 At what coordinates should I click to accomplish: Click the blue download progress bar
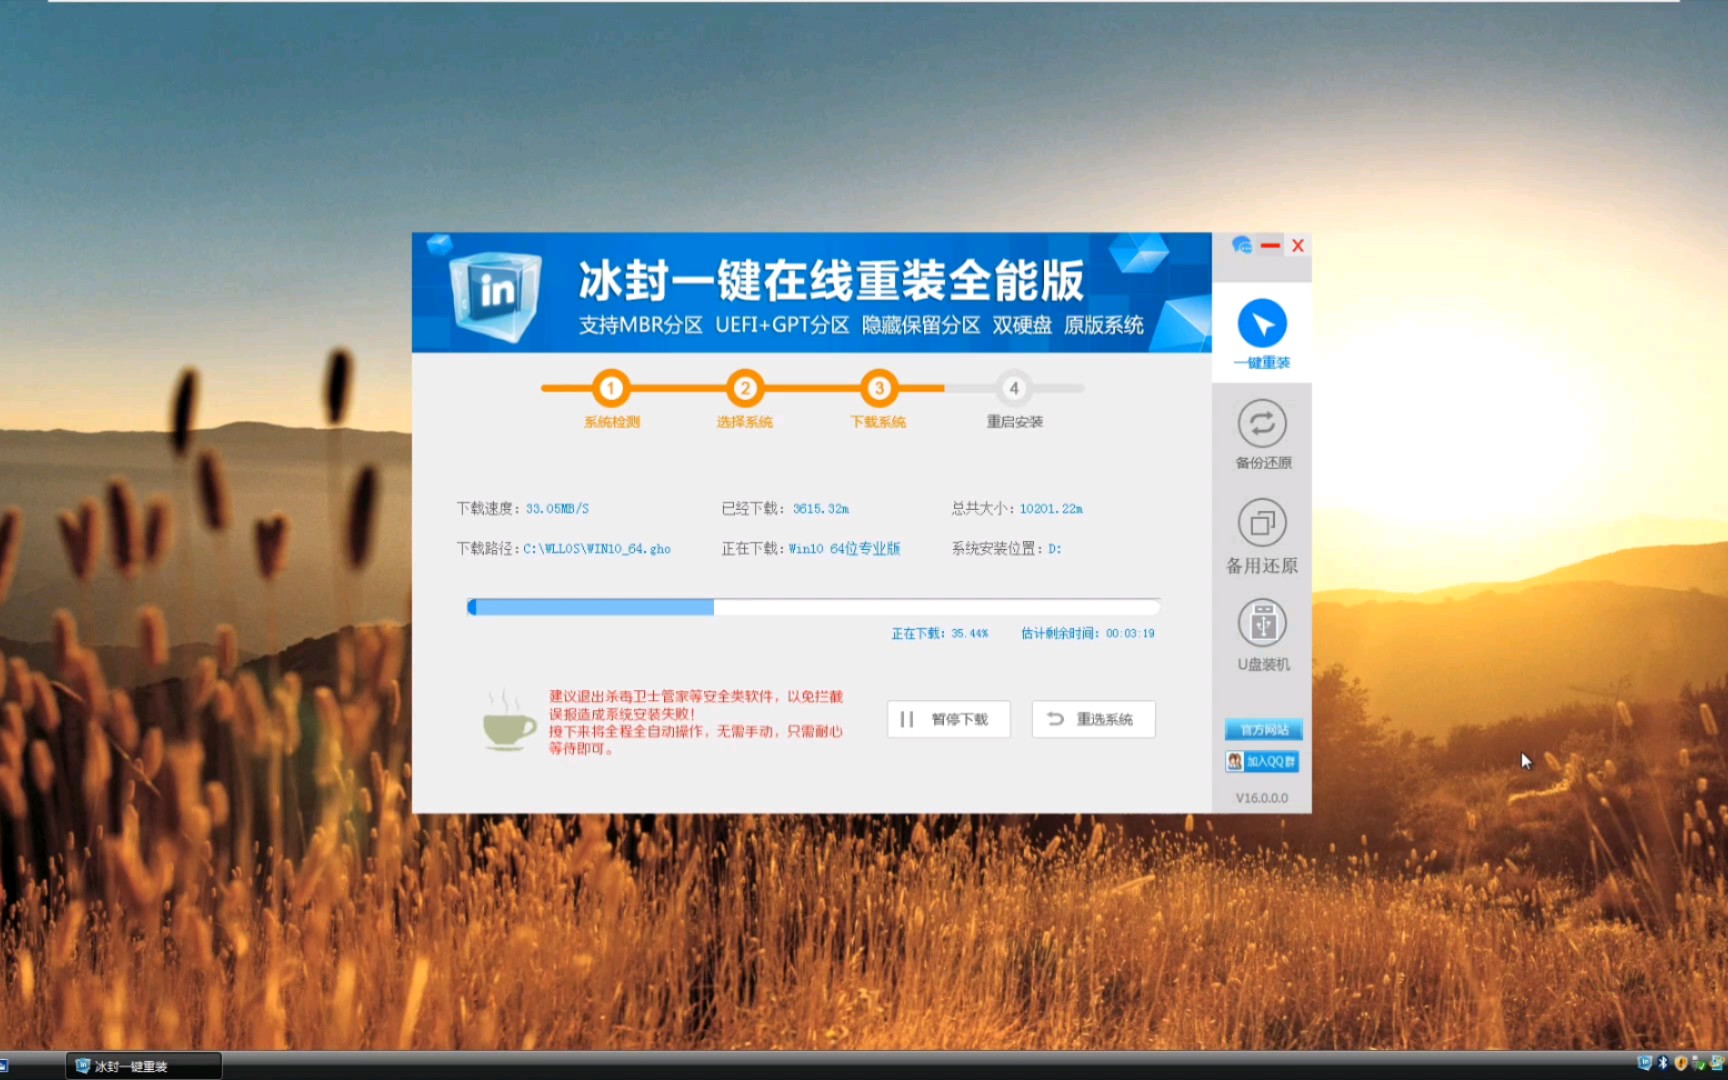click(x=813, y=607)
